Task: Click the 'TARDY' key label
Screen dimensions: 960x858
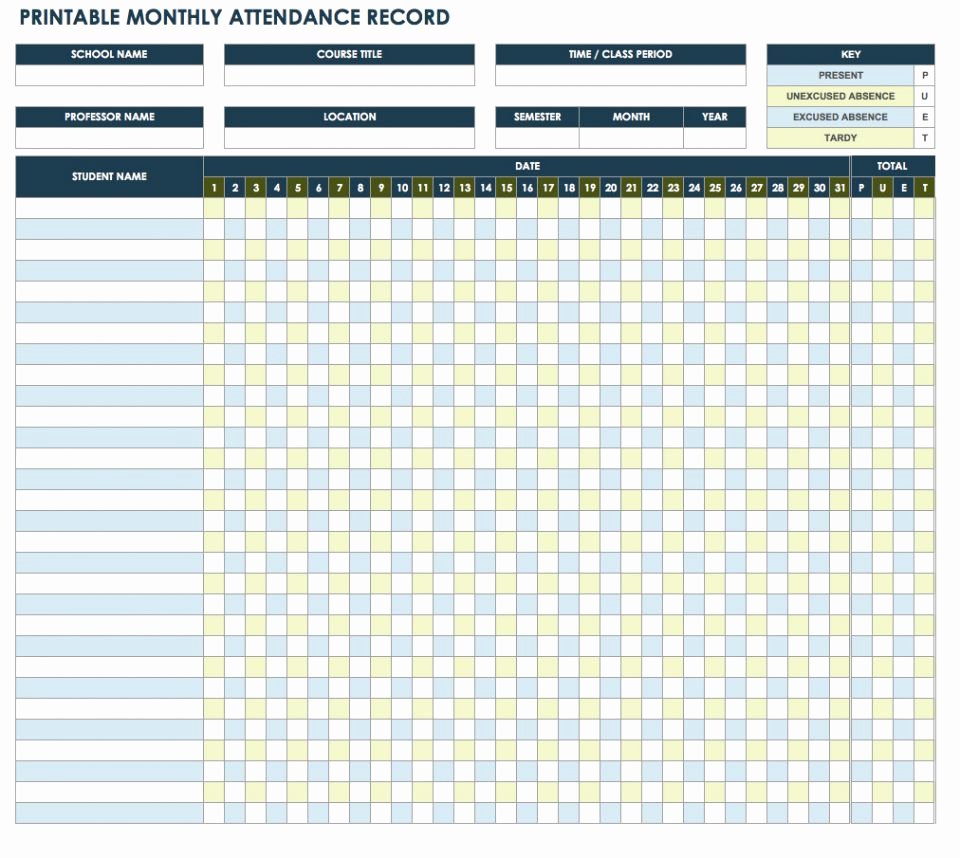Action: click(x=840, y=138)
